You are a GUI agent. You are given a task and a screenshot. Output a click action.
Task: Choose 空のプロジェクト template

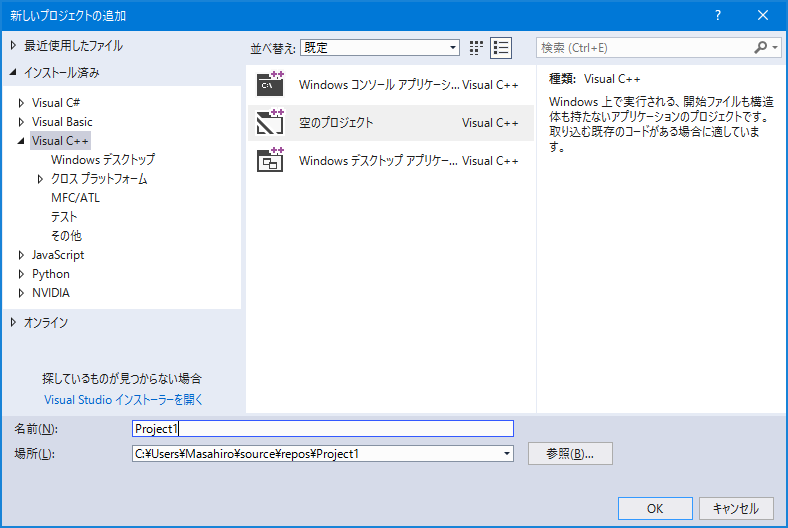[391, 123]
